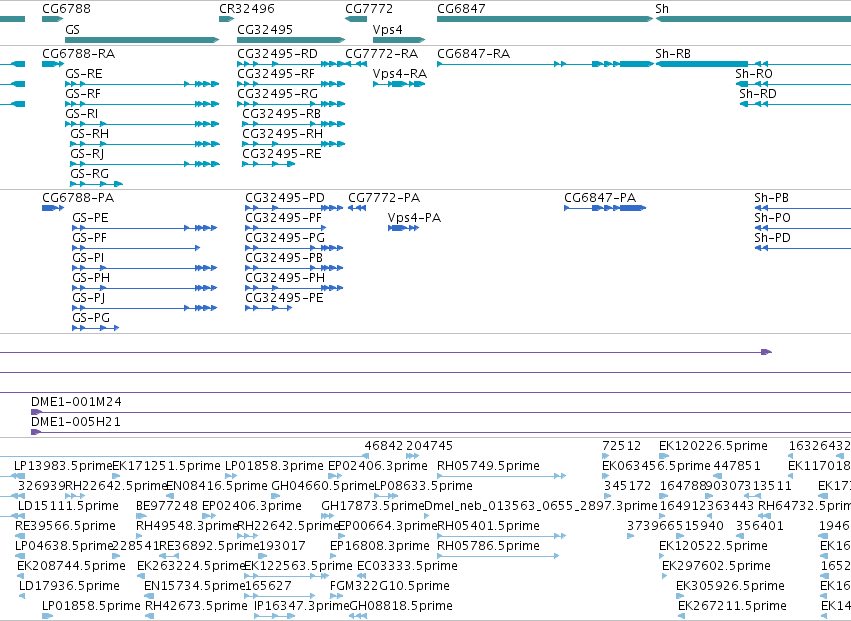Select EST GH17873.5prime
Screen dimensions: 851x621
click(372, 506)
